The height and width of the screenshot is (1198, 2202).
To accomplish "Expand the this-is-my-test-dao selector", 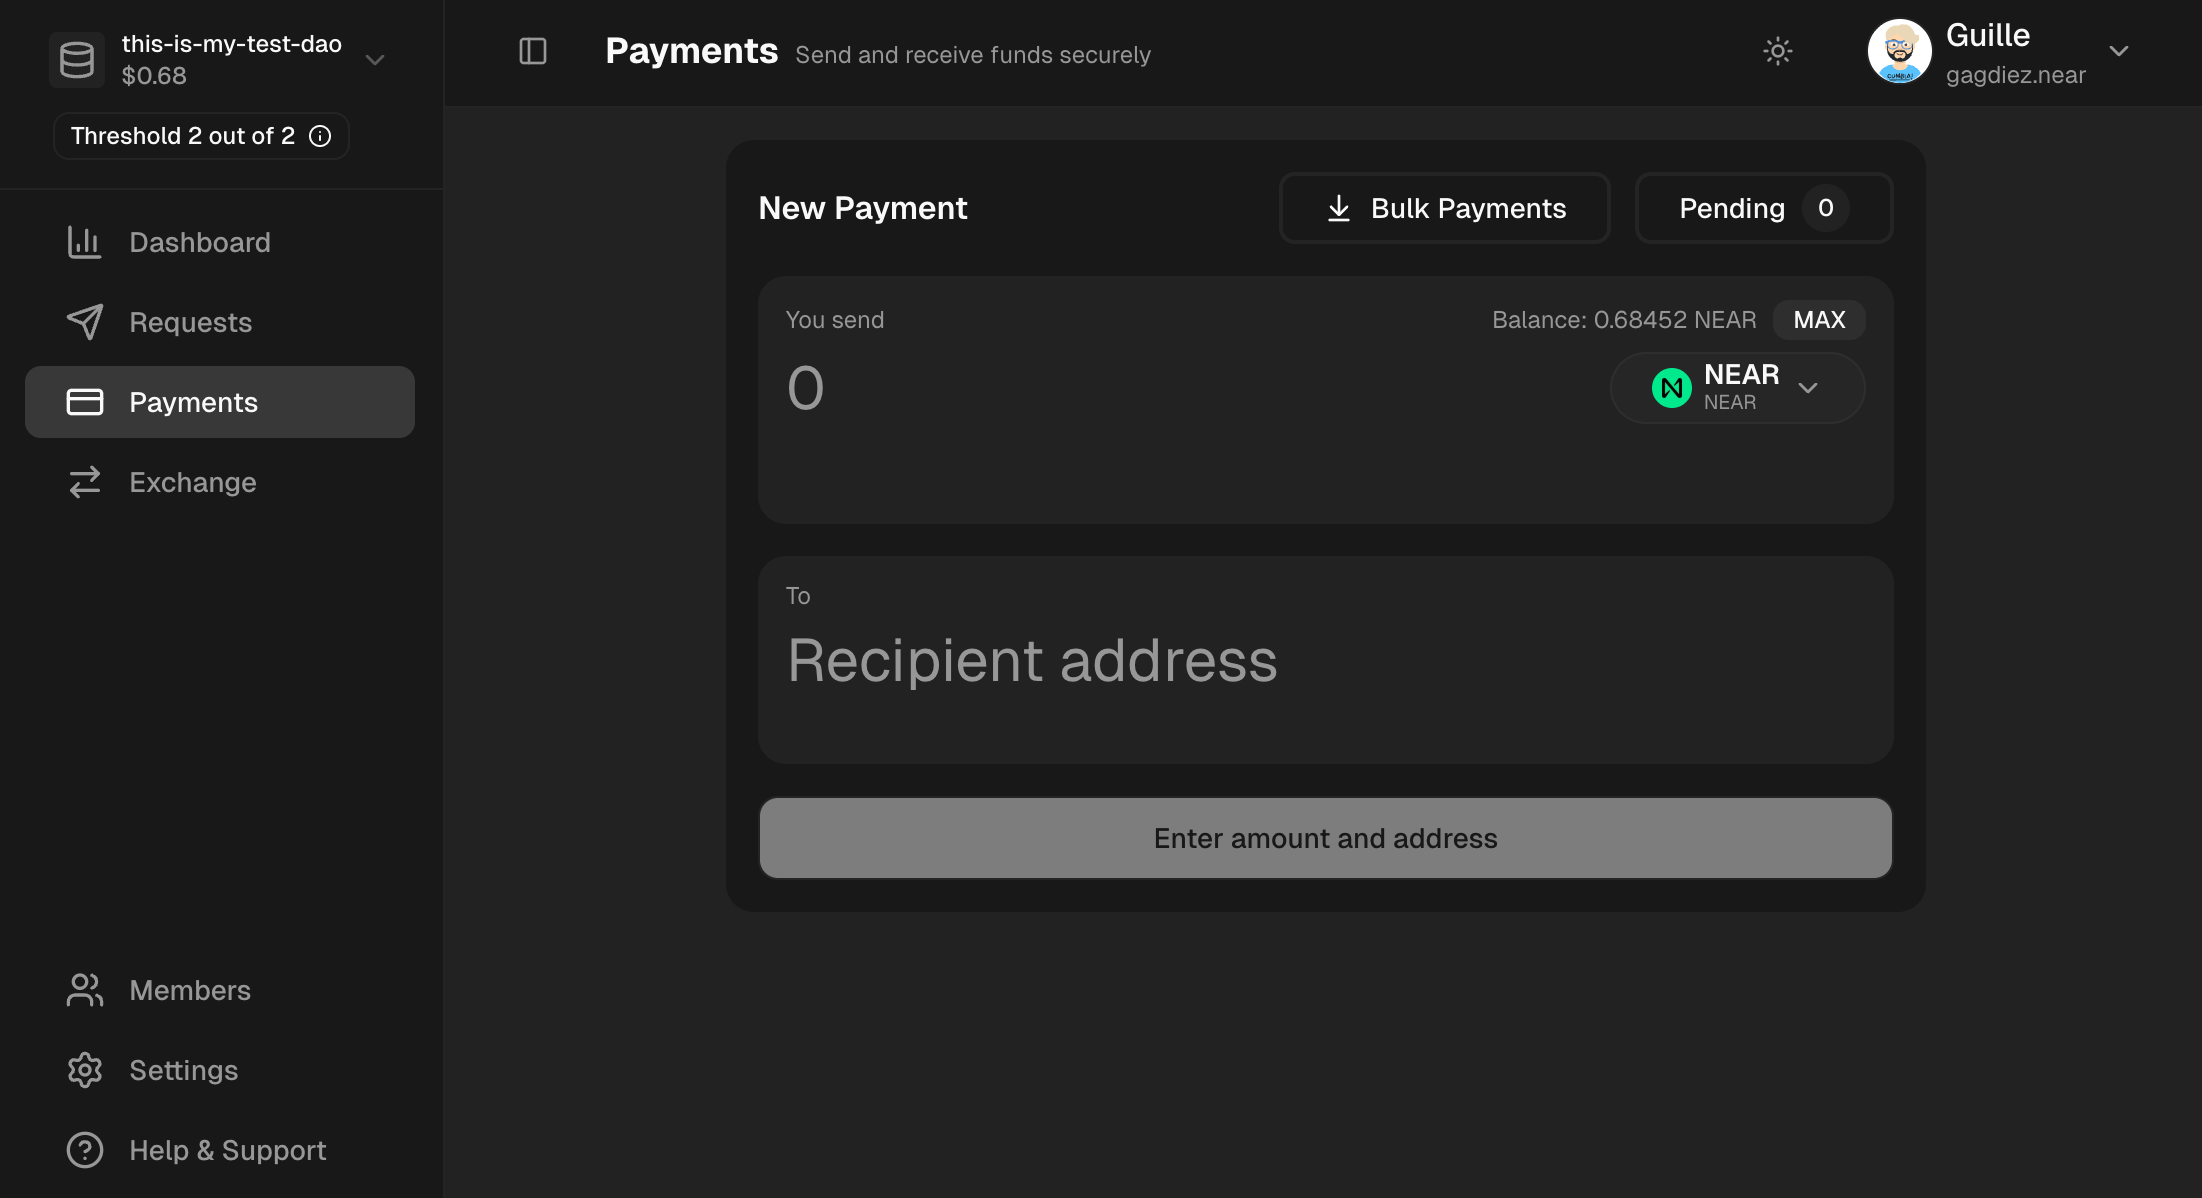I will 374,59.
